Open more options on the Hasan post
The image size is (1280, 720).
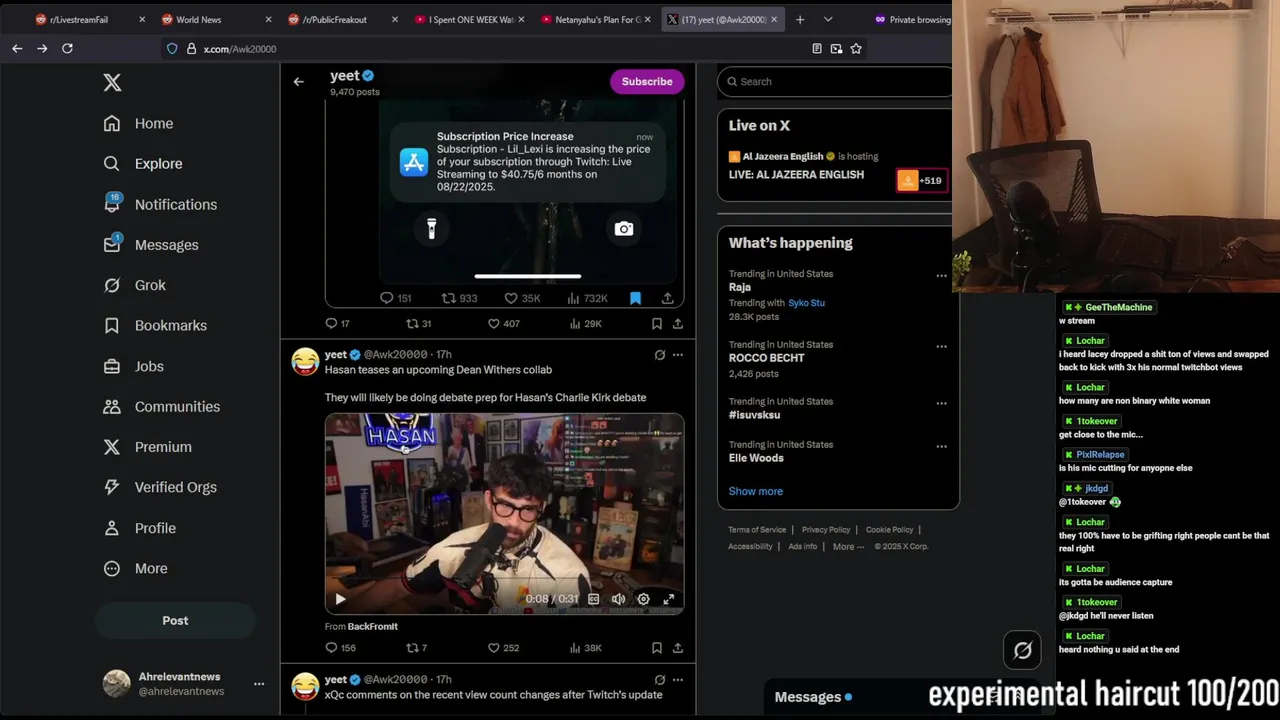coord(678,354)
